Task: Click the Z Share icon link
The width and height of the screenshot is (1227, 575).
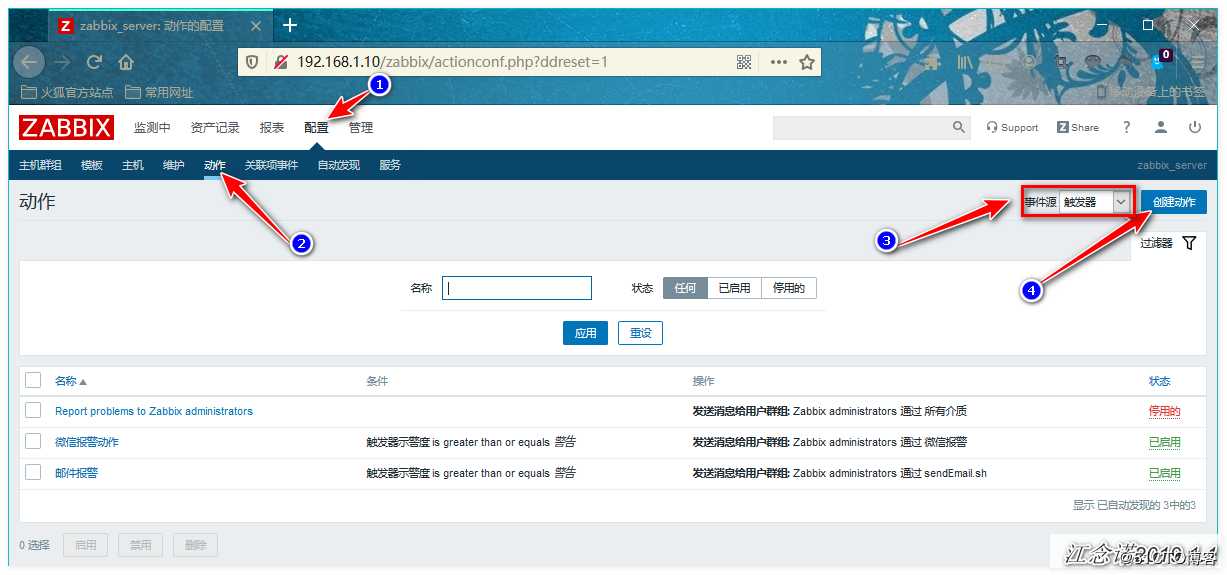Action: click(1077, 127)
